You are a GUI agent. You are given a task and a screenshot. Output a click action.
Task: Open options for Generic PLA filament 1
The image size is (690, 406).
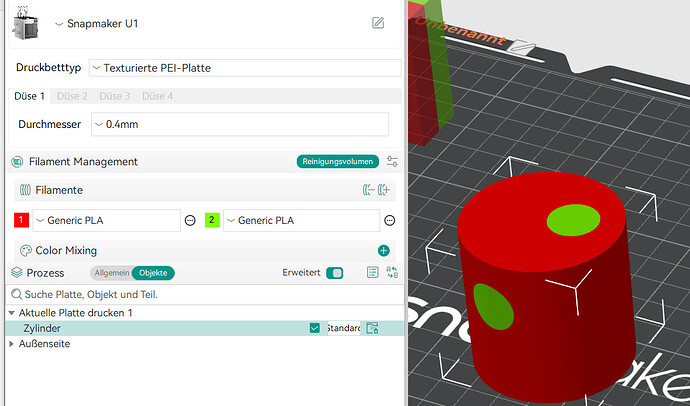coord(190,220)
